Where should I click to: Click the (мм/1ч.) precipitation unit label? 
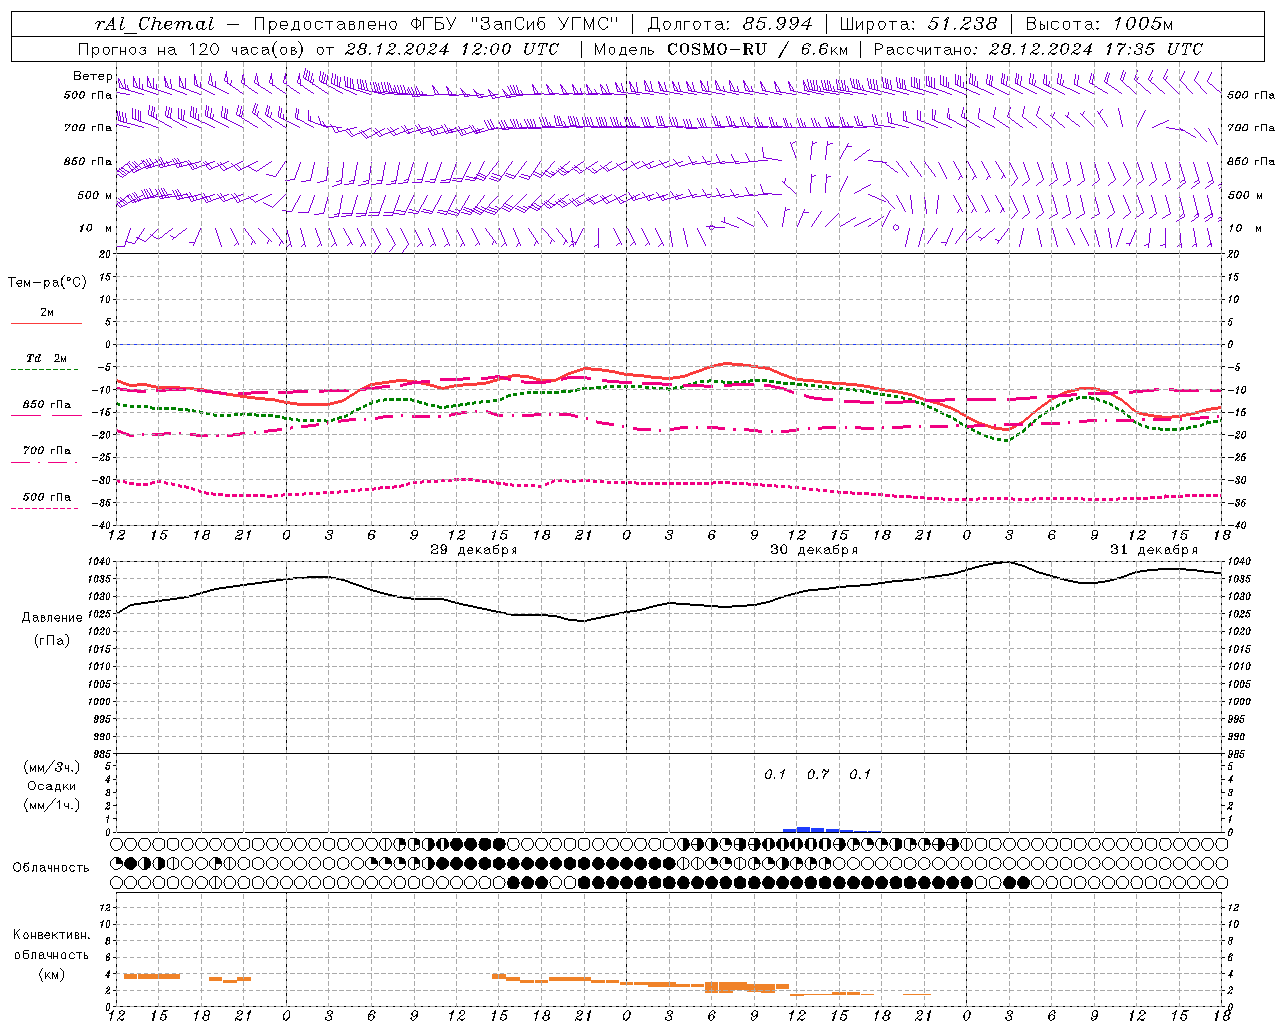point(52,805)
